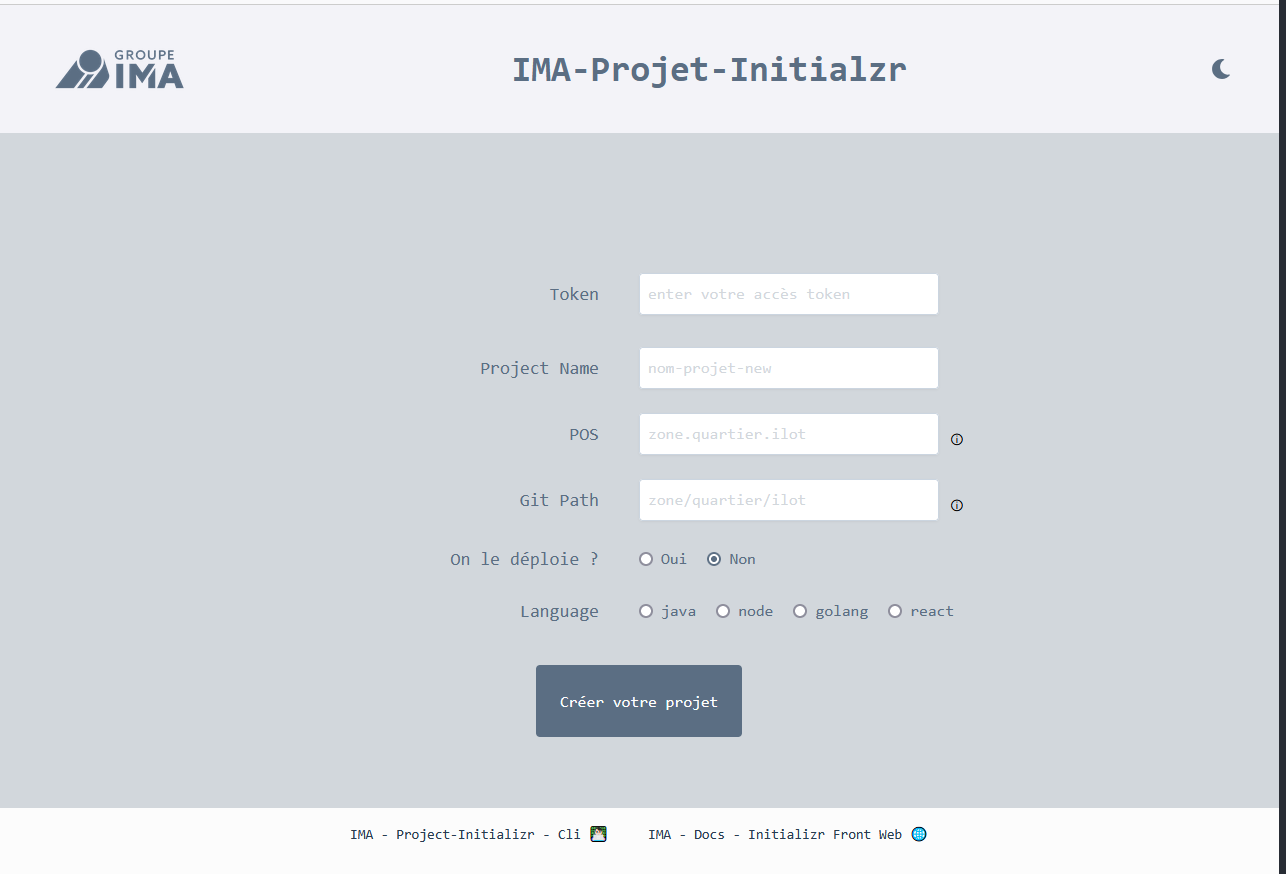Select the Non deployment option

coord(714,559)
